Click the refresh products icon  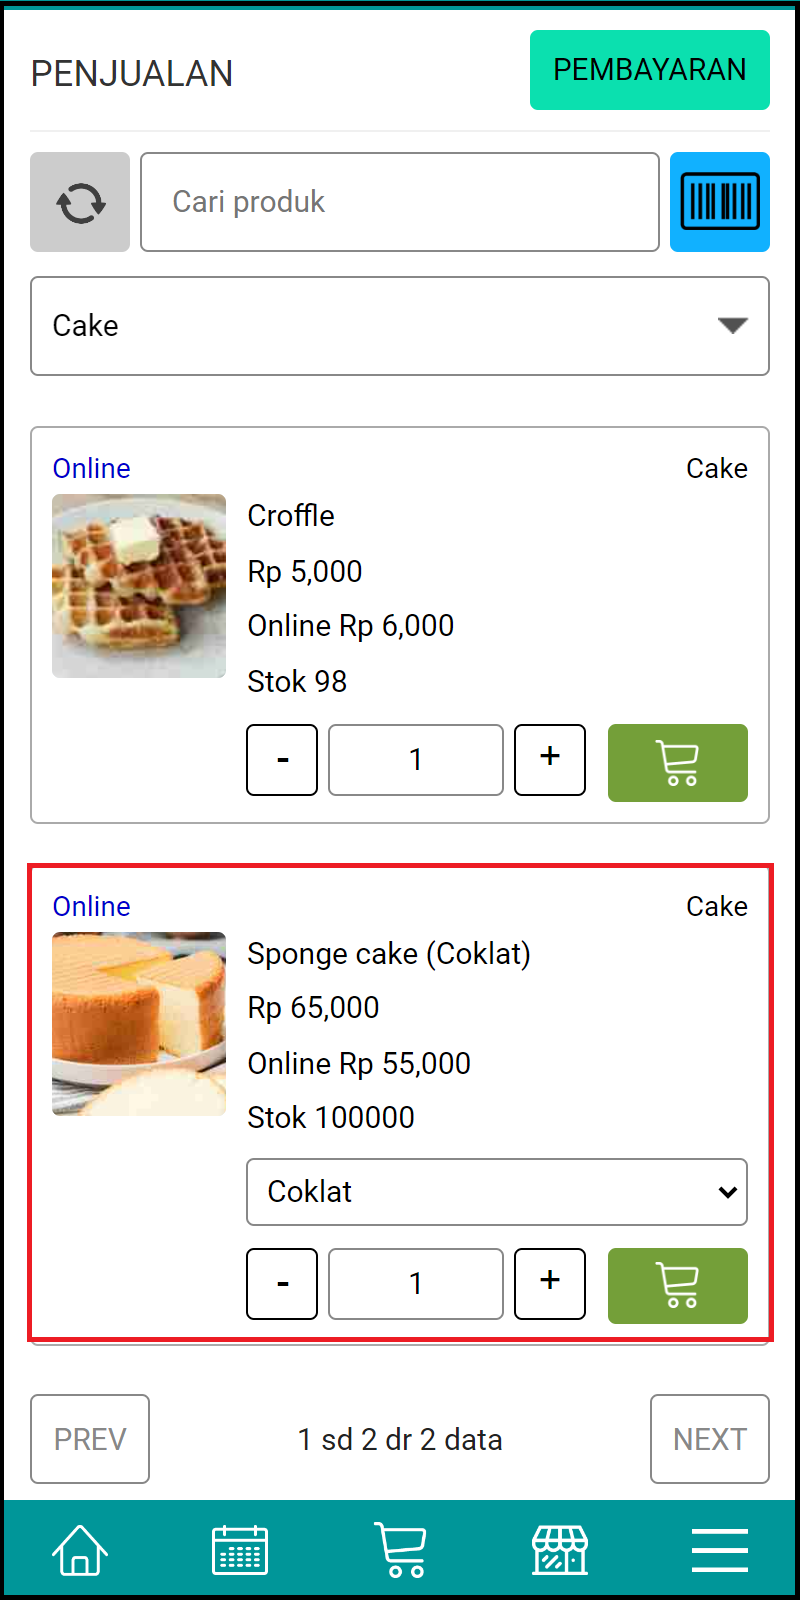click(80, 202)
